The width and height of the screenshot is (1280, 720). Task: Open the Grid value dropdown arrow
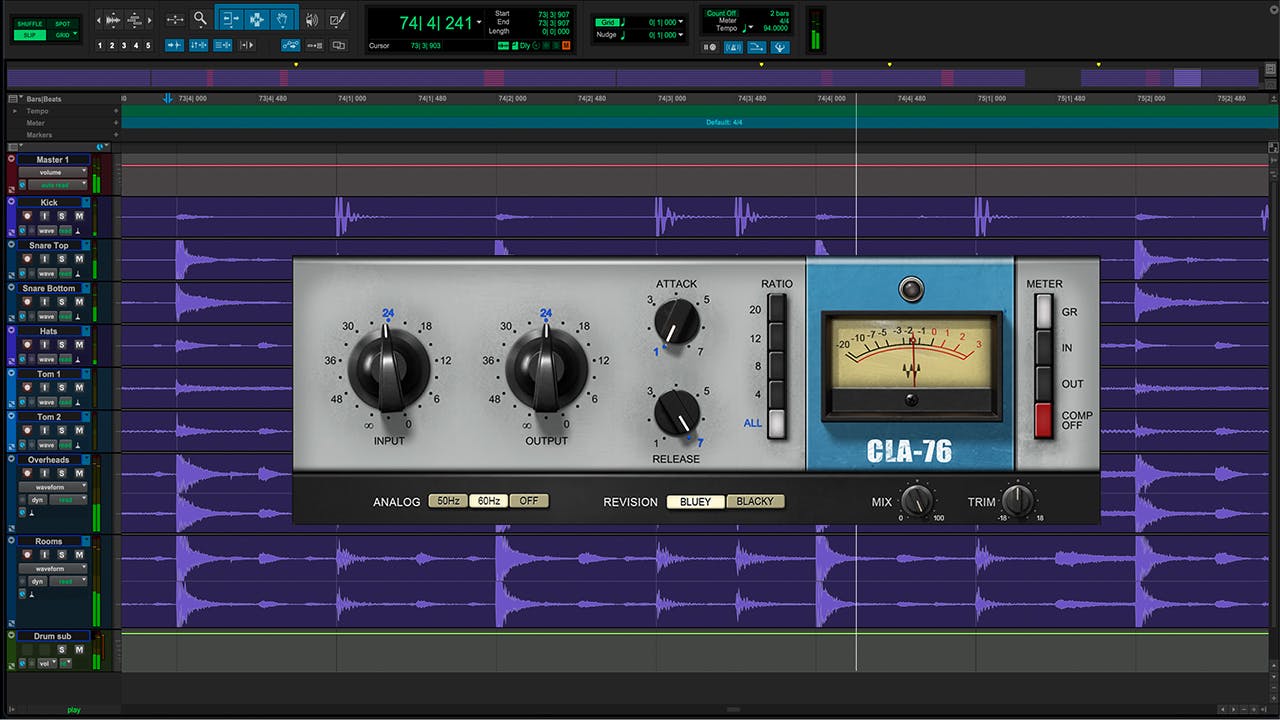[682, 22]
